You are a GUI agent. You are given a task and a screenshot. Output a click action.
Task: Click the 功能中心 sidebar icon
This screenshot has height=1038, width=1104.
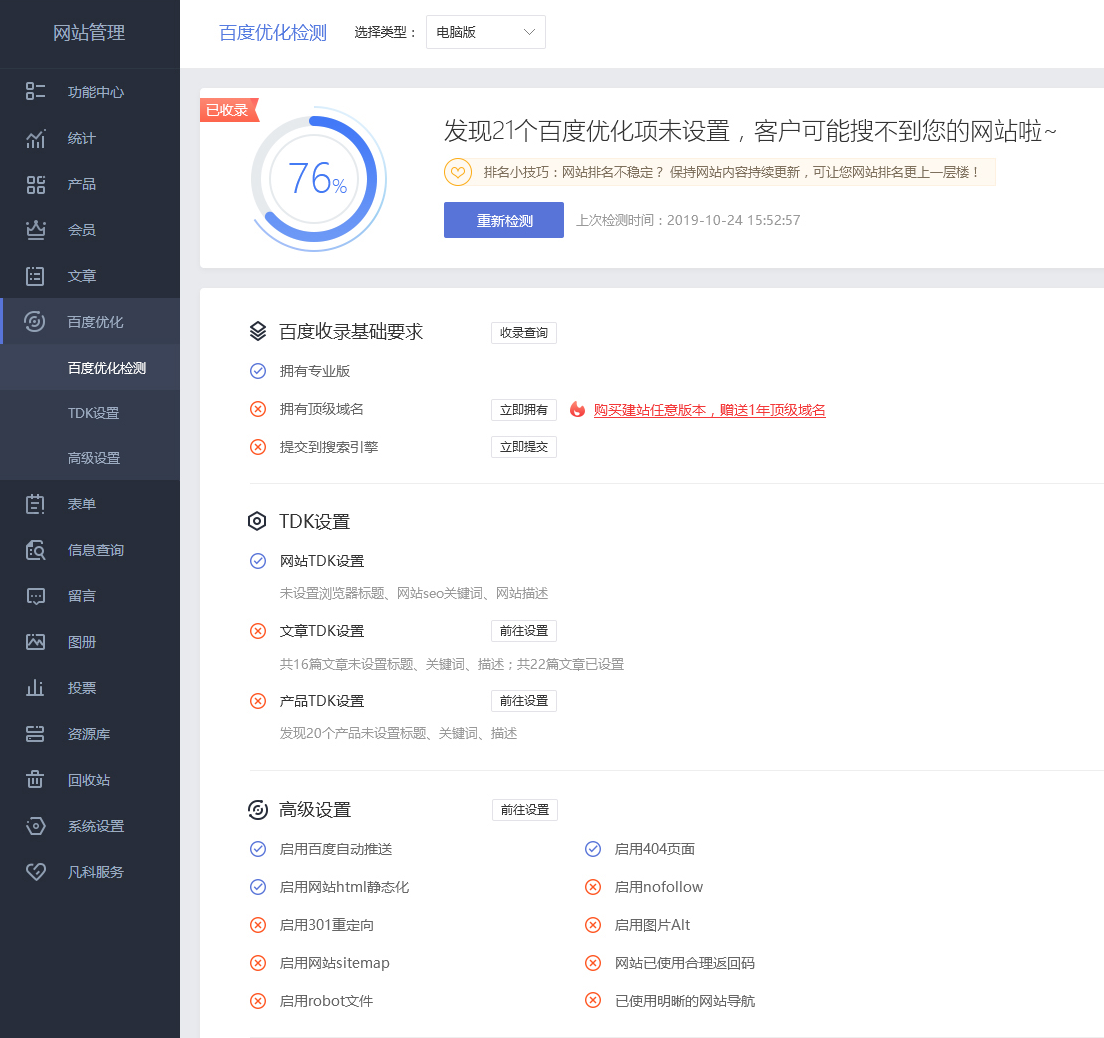pos(35,91)
